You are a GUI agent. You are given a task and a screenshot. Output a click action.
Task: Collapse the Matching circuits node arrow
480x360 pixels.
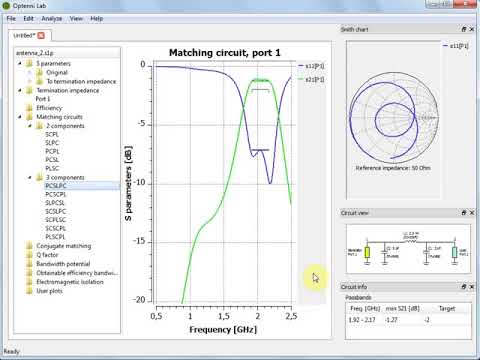[x=19, y=117]
